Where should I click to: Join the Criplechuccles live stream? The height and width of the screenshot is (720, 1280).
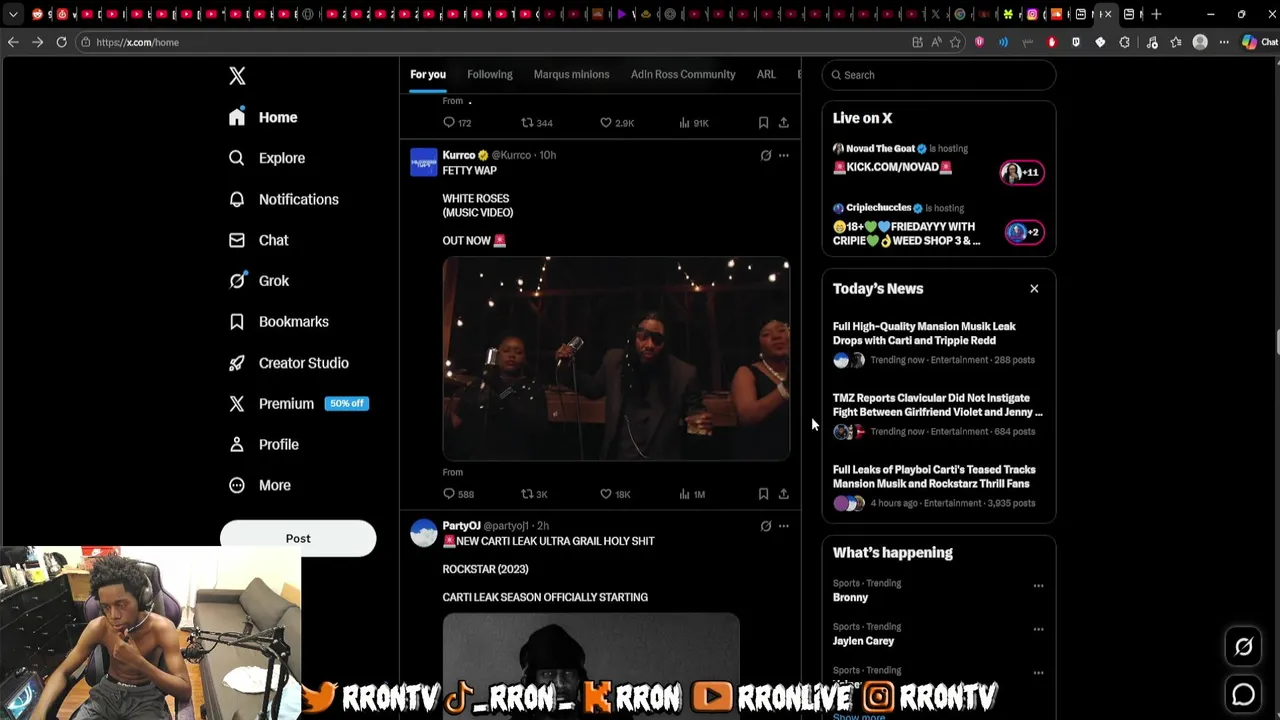(939, 224)
